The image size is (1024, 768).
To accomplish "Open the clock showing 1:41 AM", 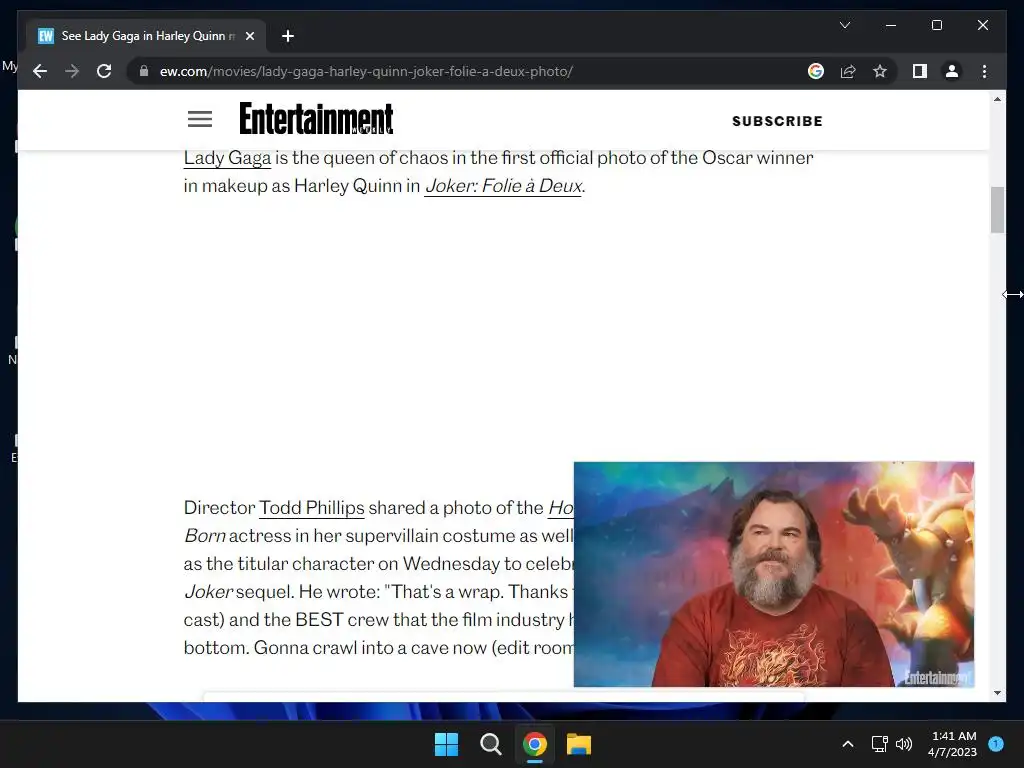I will click(952, 744).
